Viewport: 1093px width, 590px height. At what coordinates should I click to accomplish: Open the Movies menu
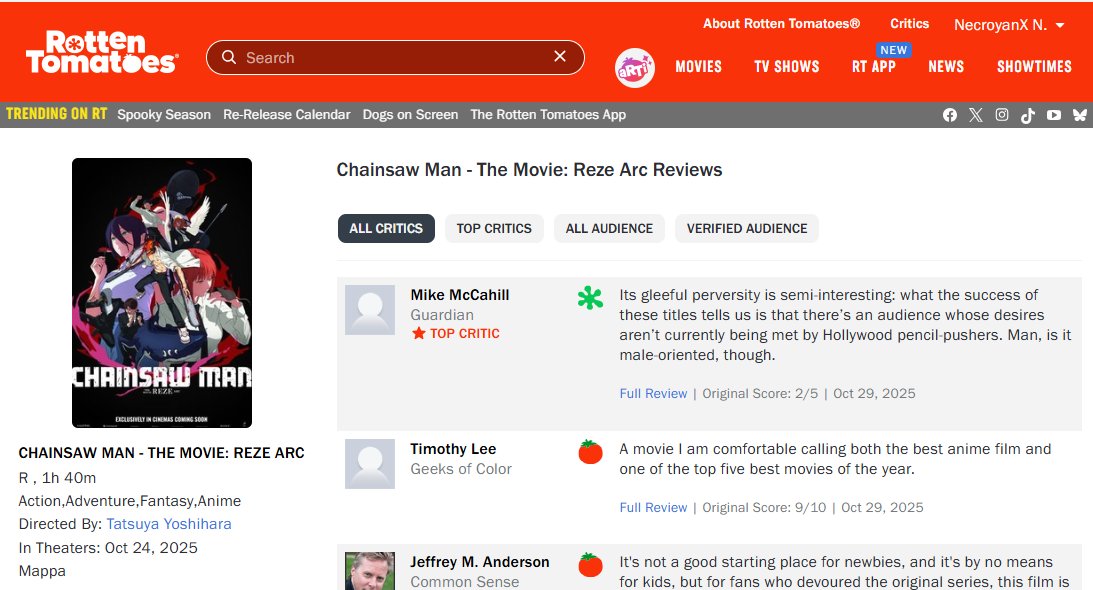[698, 67]
